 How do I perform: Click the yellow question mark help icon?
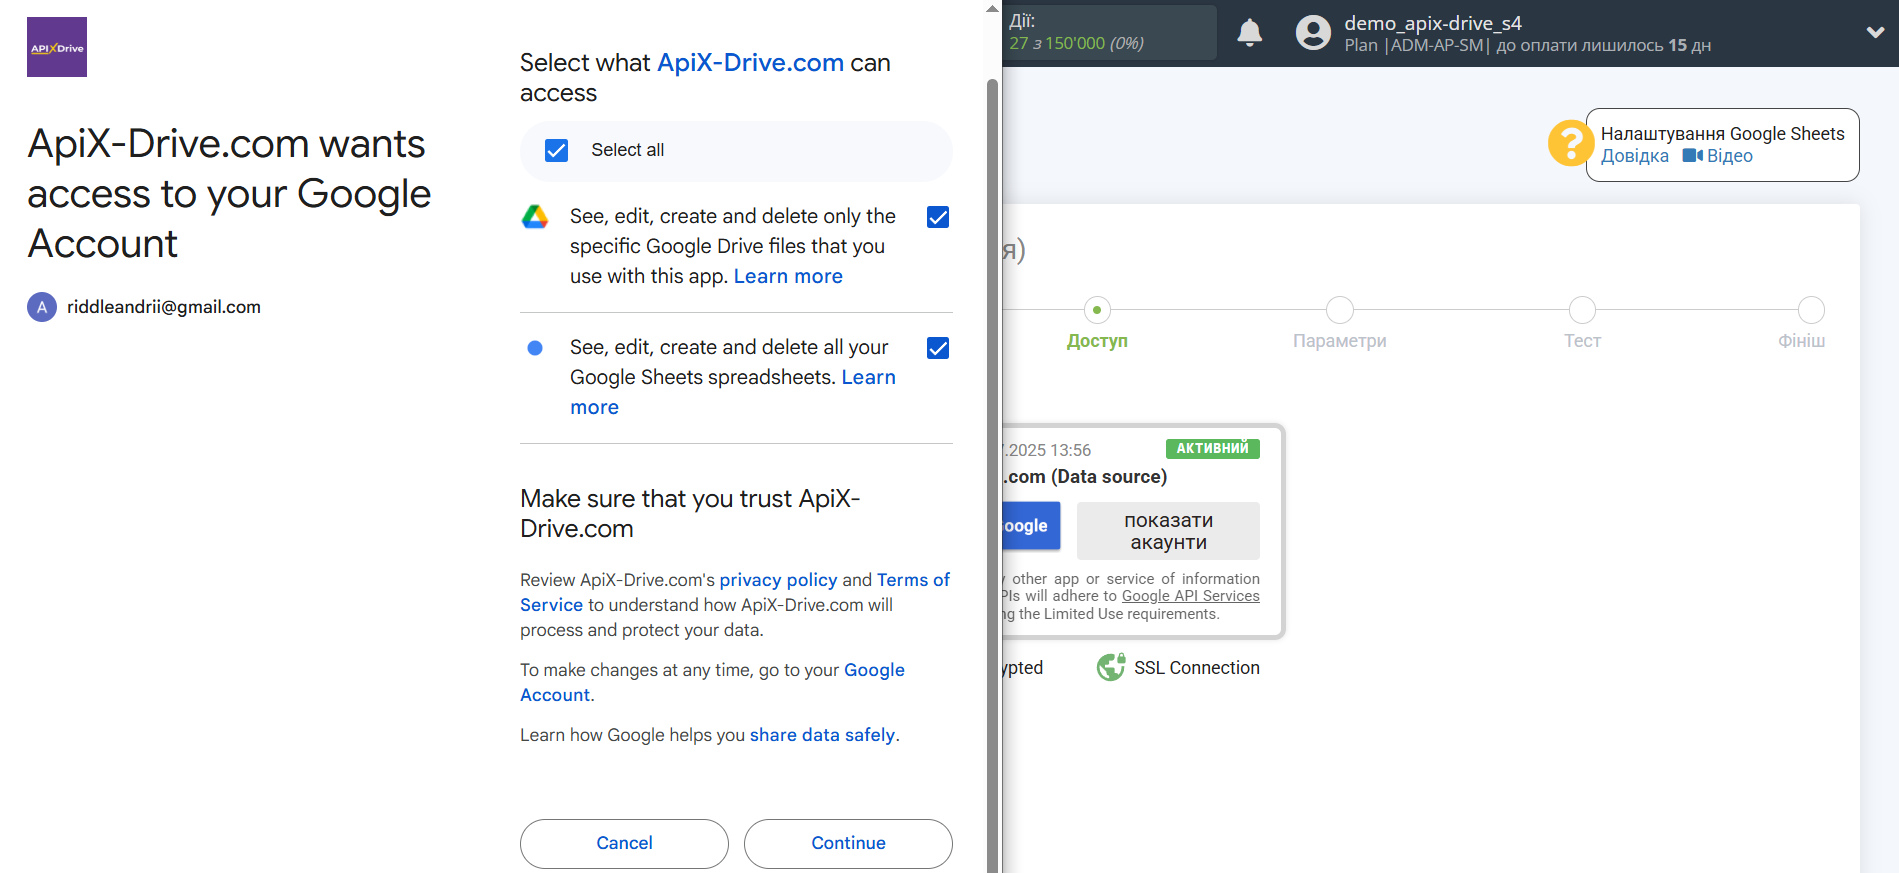tap(1570, 143)
